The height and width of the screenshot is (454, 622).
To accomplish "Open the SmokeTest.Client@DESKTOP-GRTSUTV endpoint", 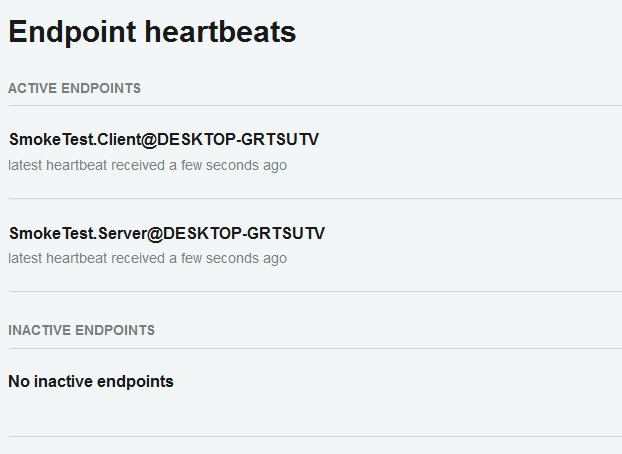I will point(164,139).
